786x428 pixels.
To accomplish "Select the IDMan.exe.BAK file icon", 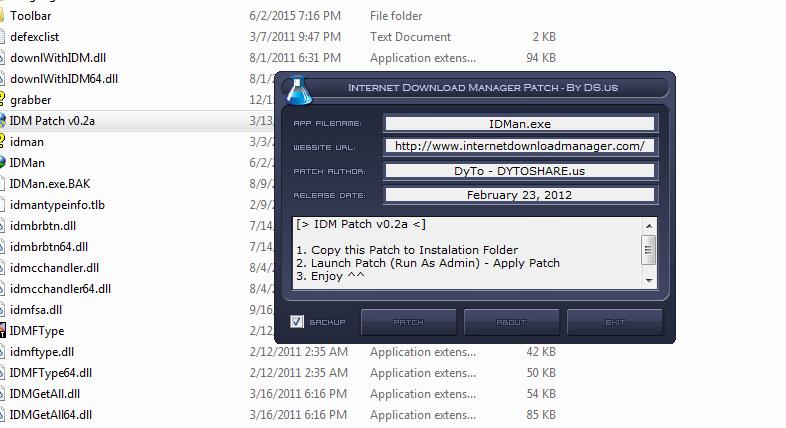I will pyautogui.click(x=2, y=184).
